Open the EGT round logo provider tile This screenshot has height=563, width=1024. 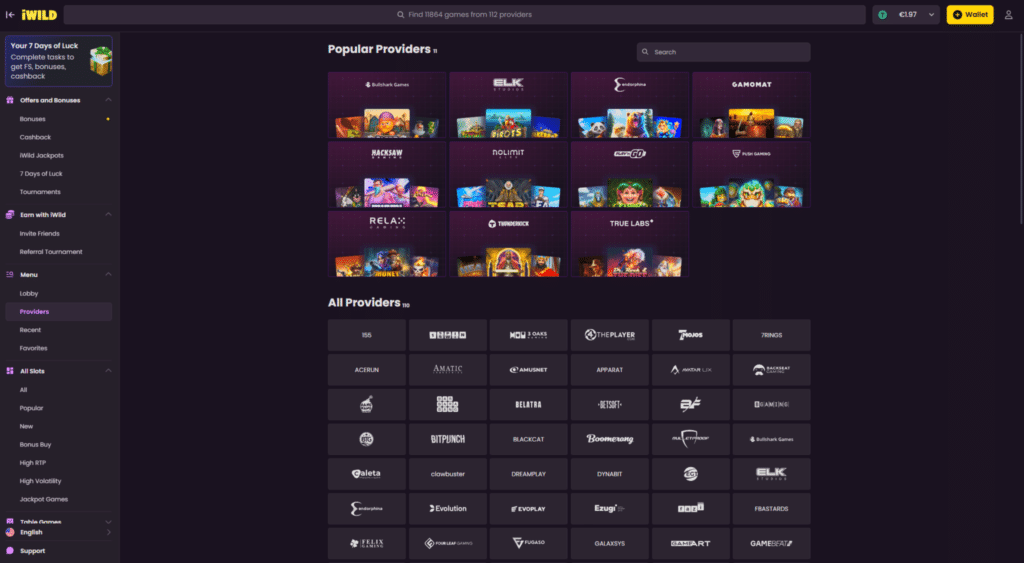click(x=690, y=474)
